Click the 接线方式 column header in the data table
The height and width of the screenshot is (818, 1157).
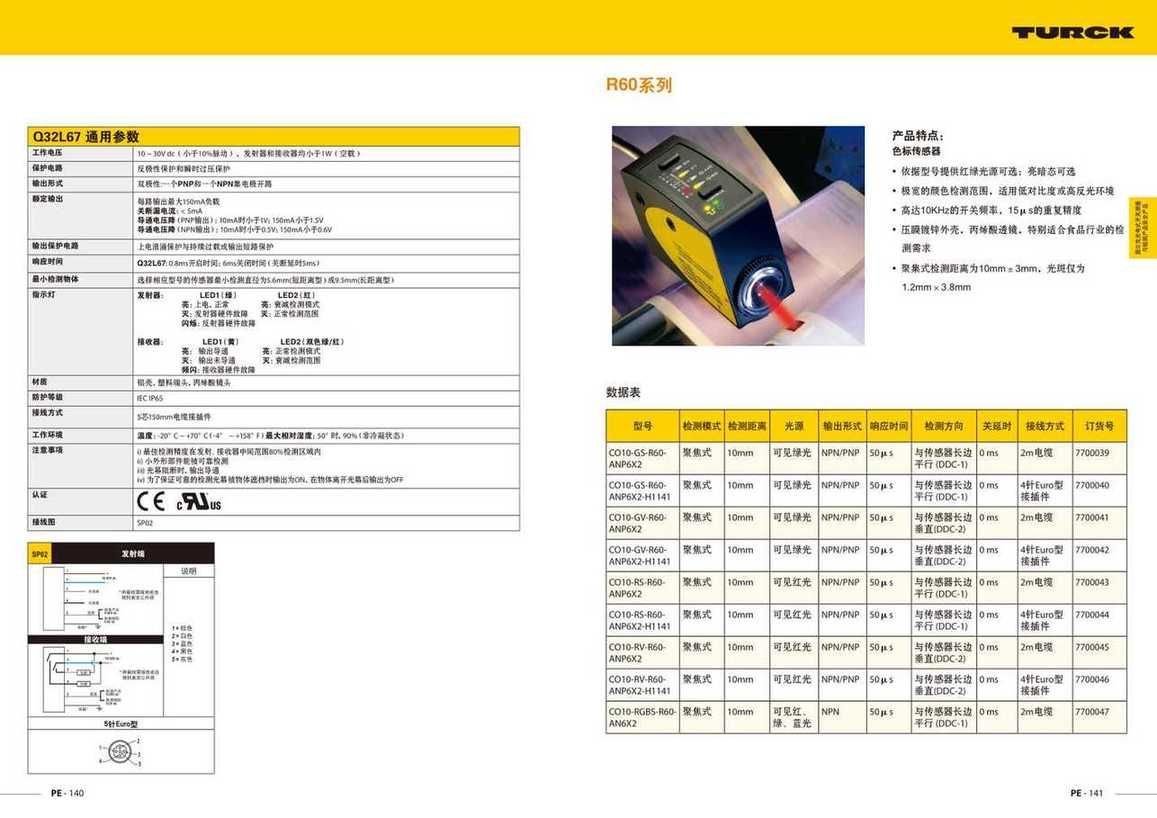[1045, 426]
